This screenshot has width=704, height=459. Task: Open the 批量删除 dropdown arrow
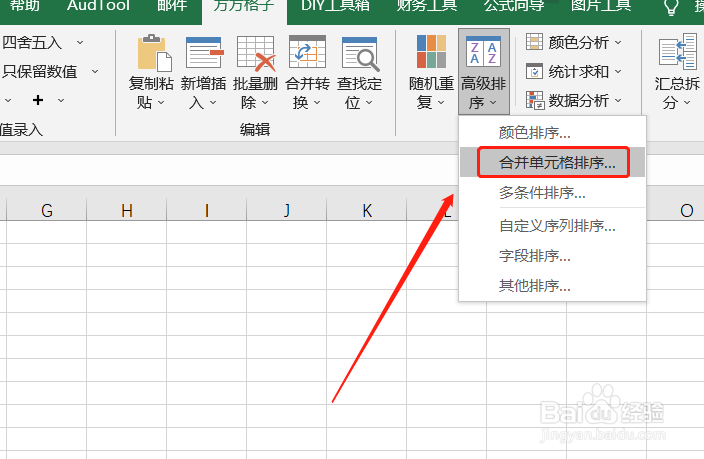click(265, 103)
